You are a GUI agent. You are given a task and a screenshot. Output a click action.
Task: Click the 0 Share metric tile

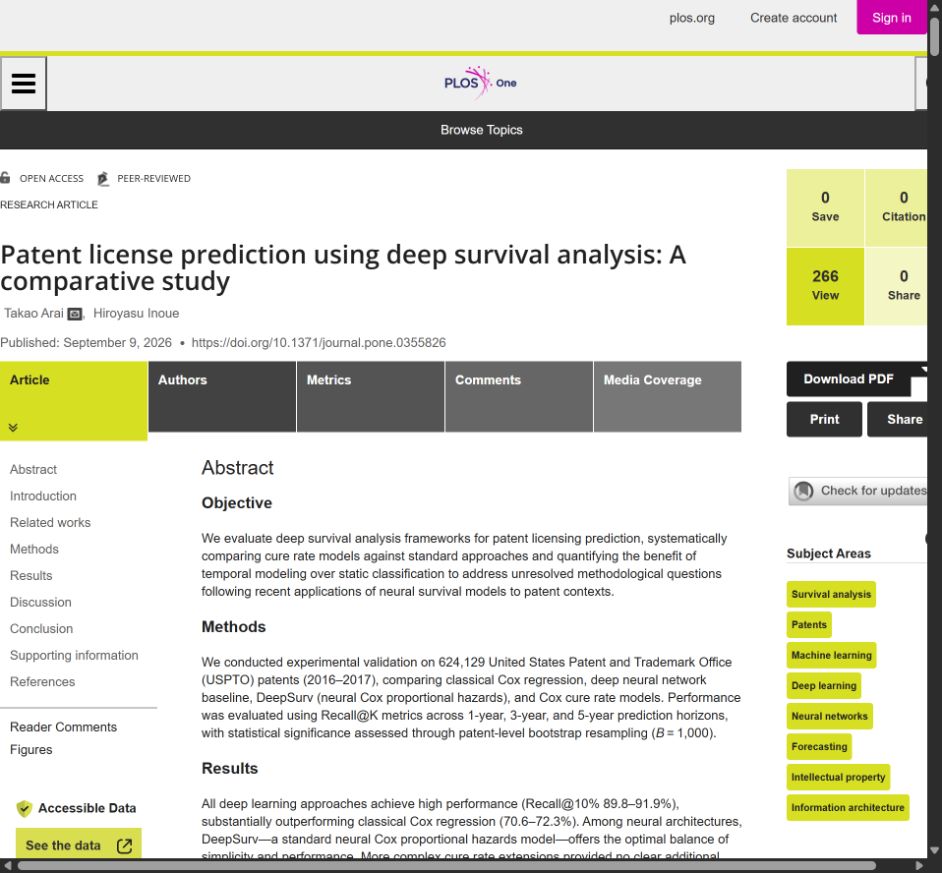[896, 286]
